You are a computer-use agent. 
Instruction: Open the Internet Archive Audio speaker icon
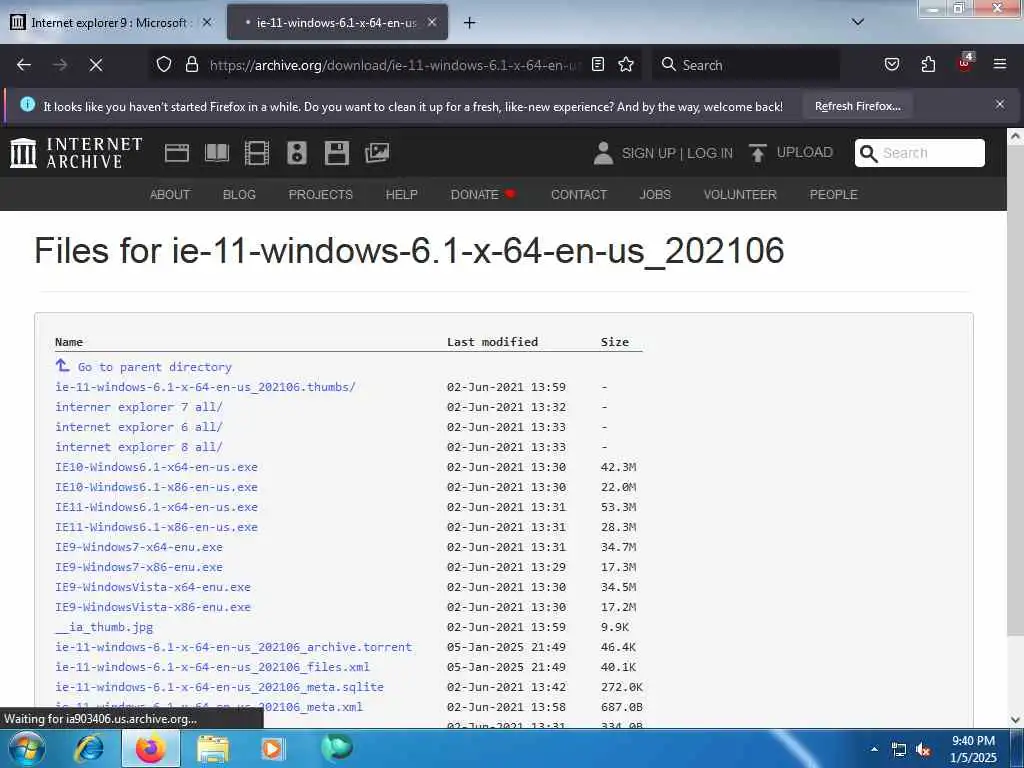point(296,153)
